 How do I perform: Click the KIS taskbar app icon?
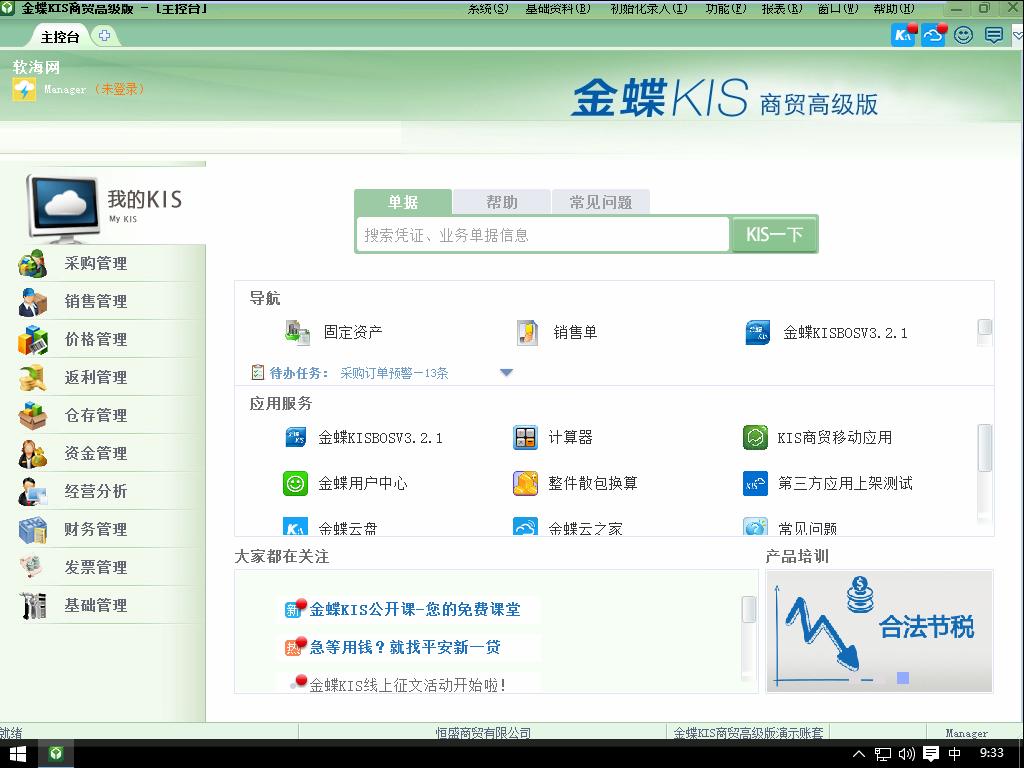[x=56, y=754]
